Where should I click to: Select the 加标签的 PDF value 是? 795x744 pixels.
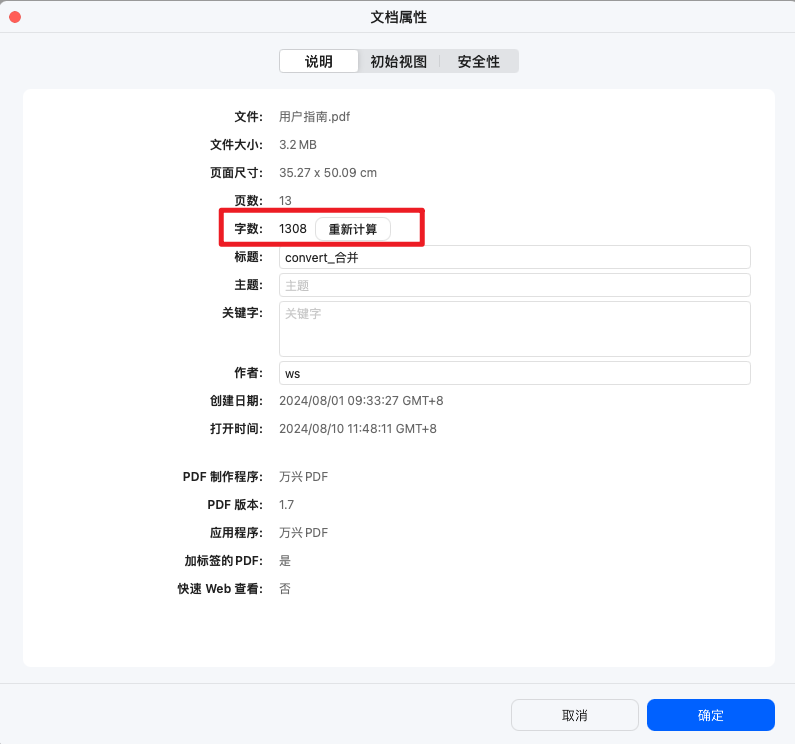click(x=285, y=560)
